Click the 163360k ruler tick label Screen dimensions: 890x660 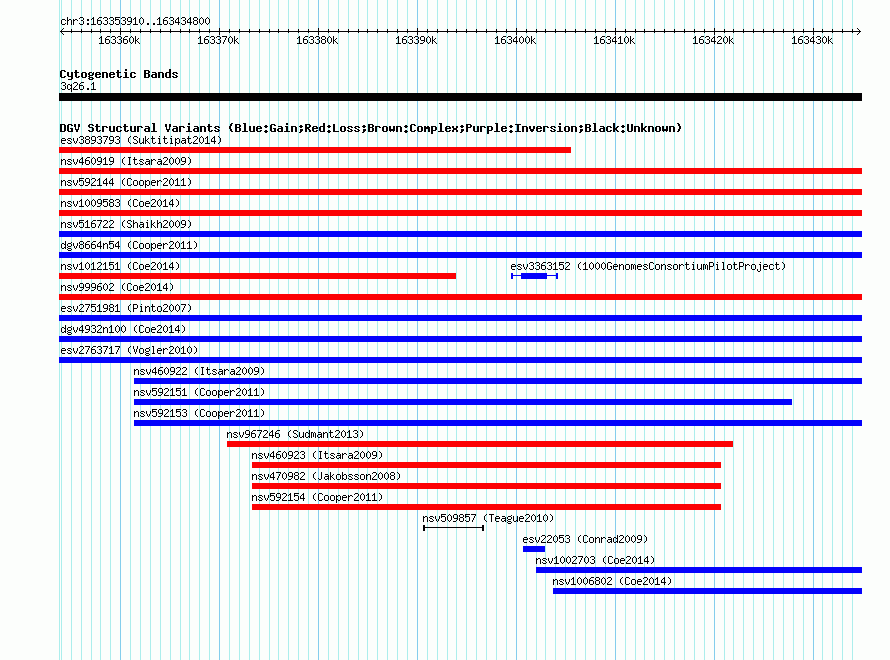(x=119, y=40)
